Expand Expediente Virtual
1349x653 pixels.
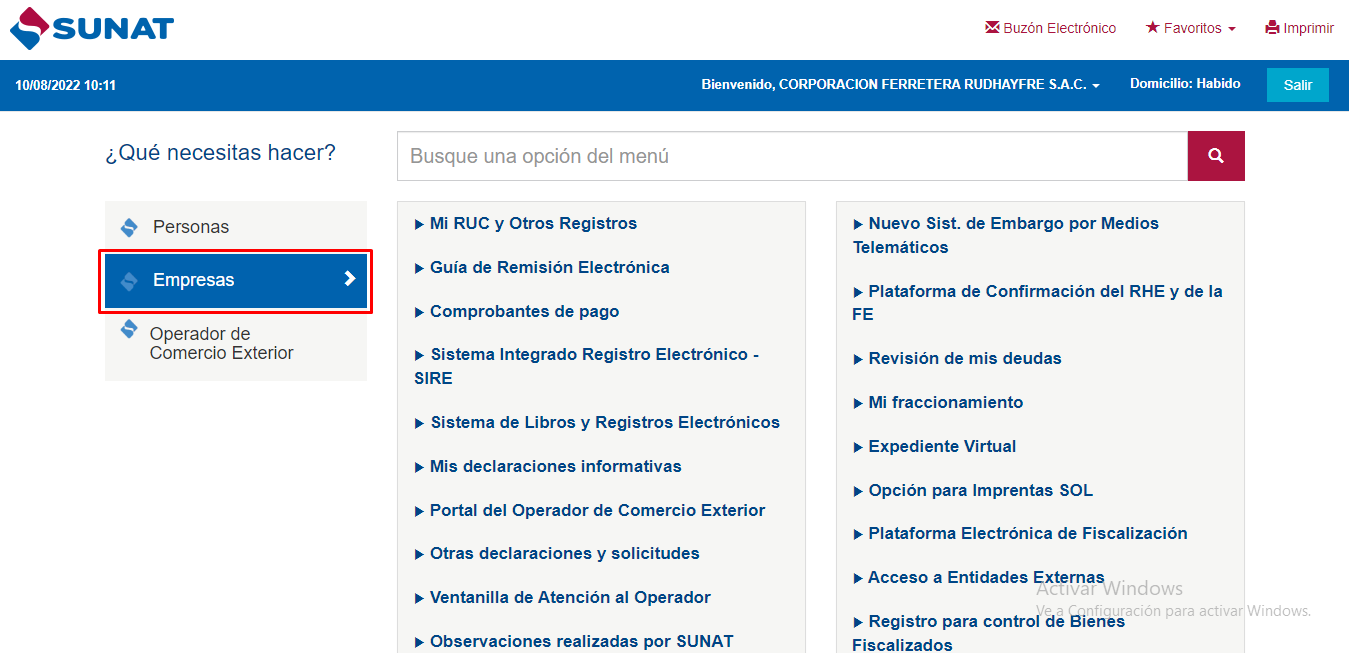[934, 447]
